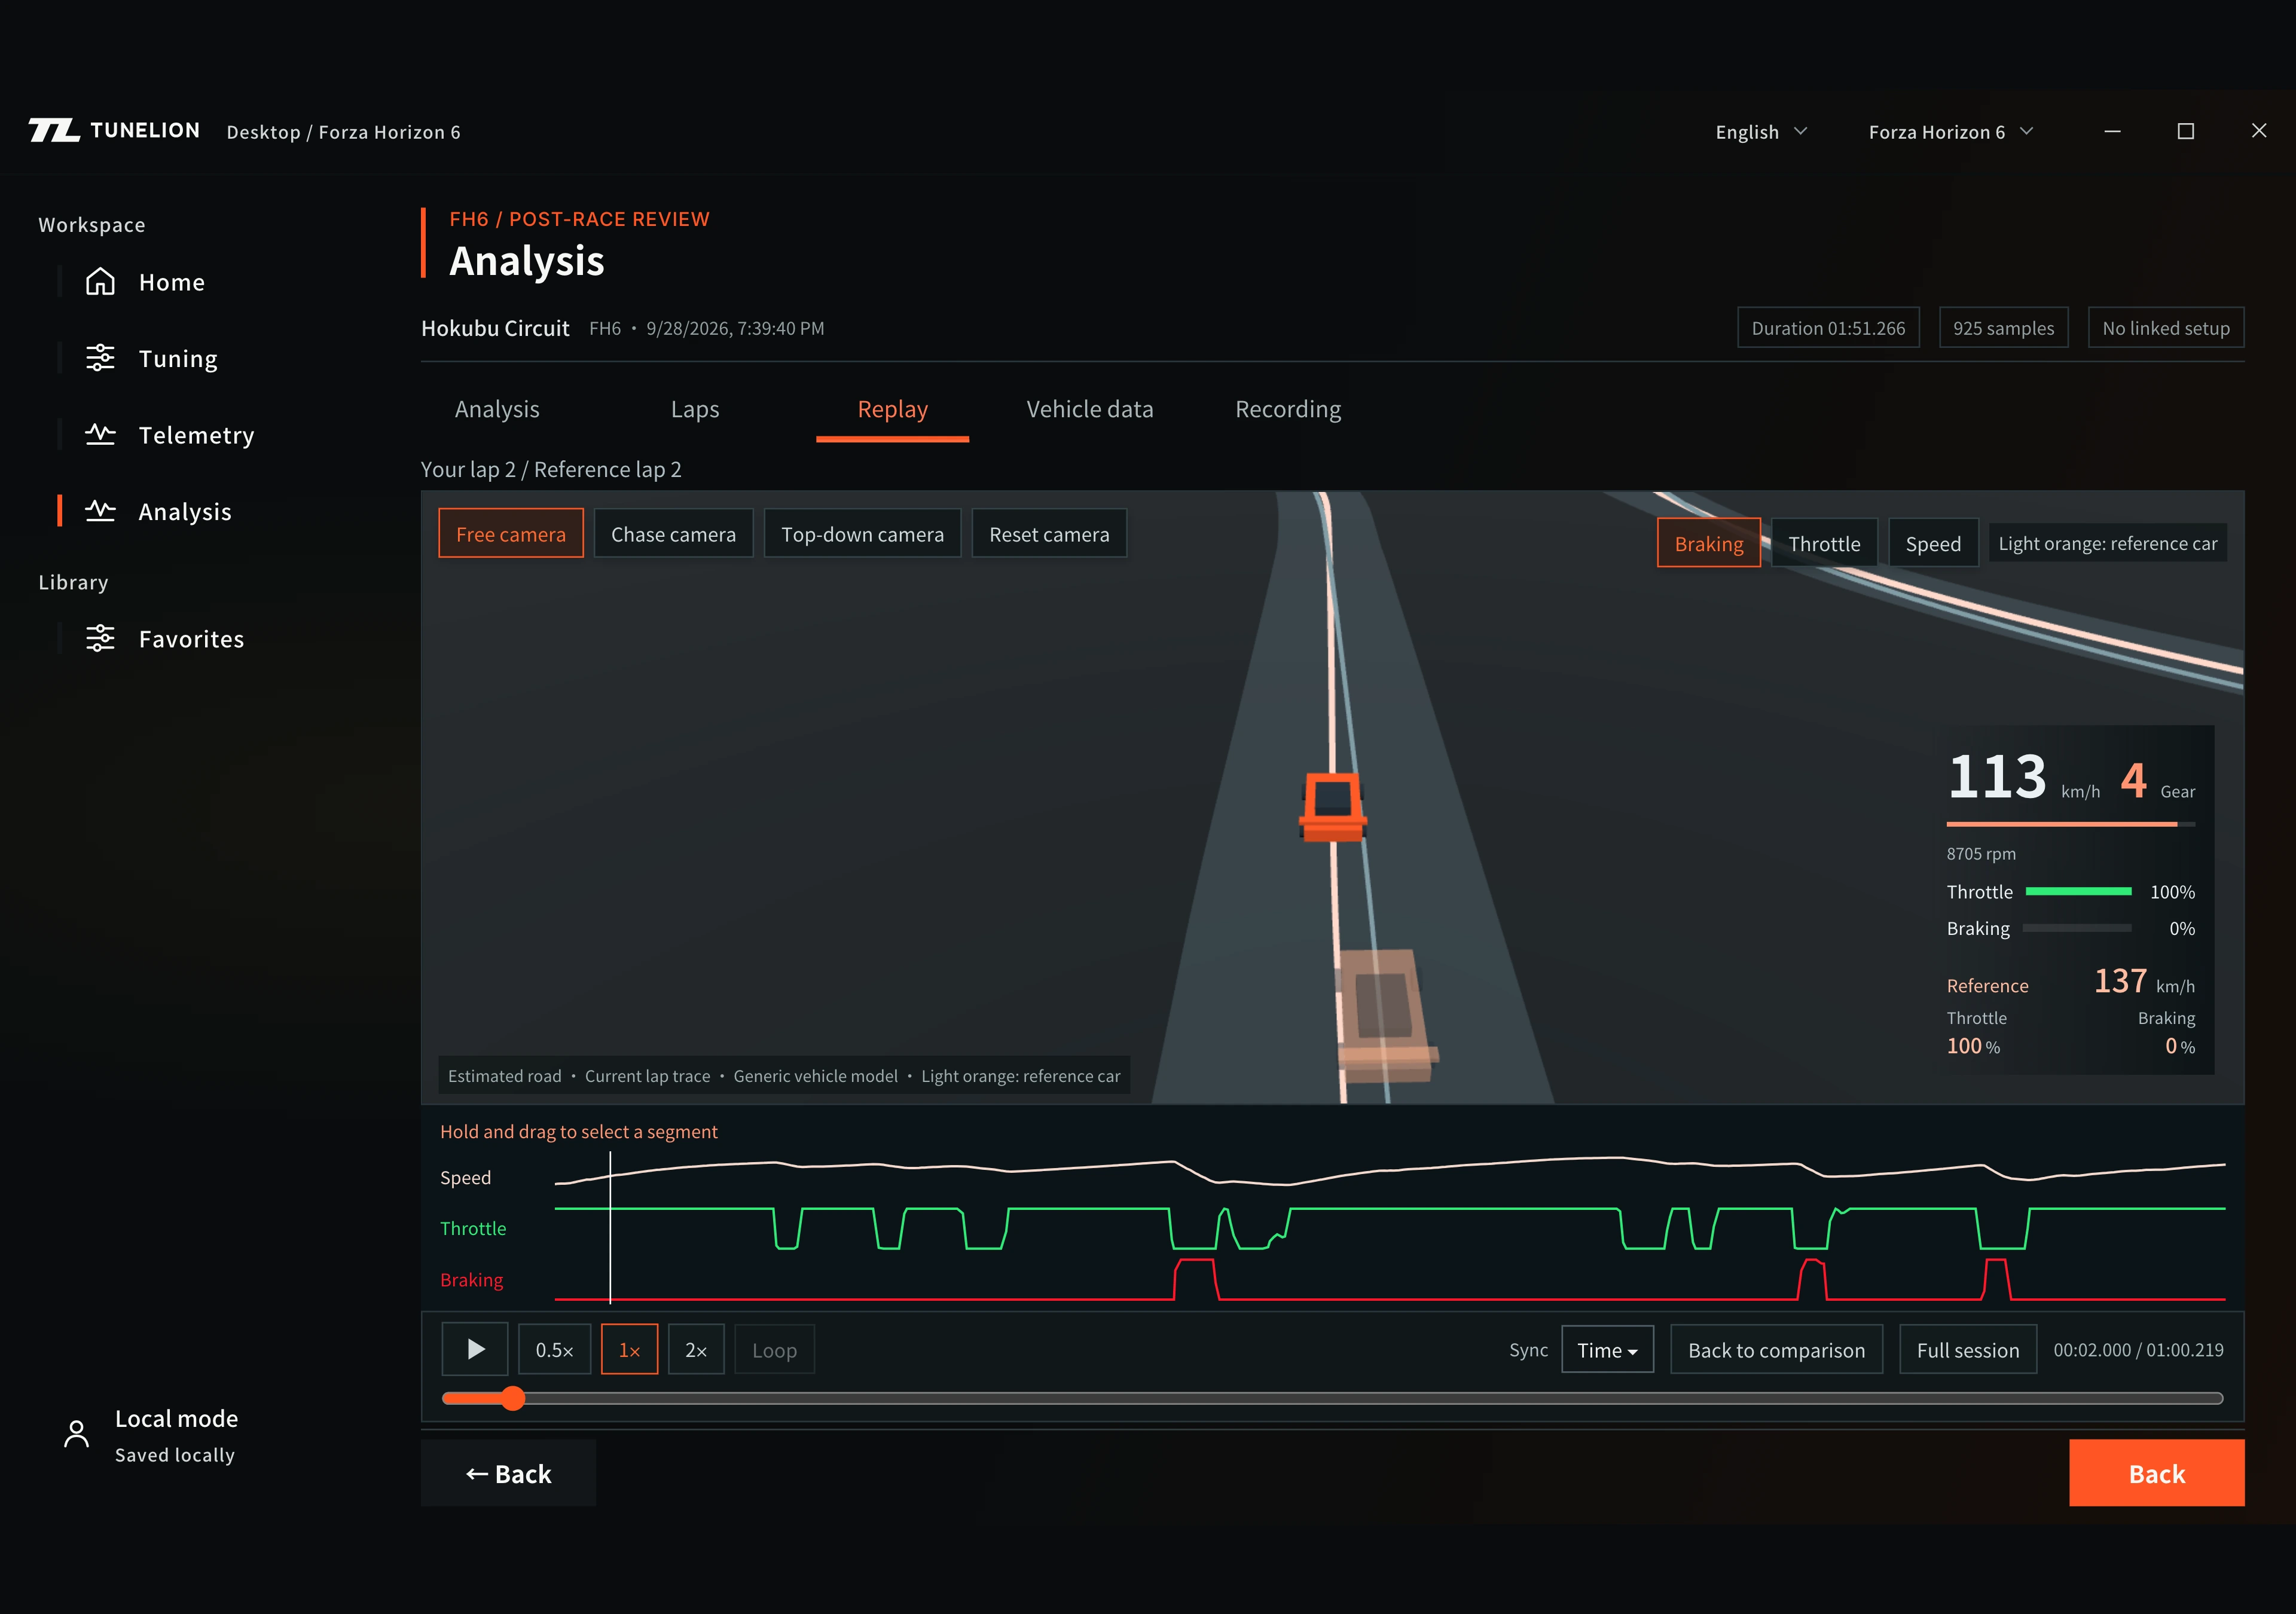Switch to the Laps tab
Image resolution: width=2296 pixels, height=1614 pixels.
[x=695, y=409]
